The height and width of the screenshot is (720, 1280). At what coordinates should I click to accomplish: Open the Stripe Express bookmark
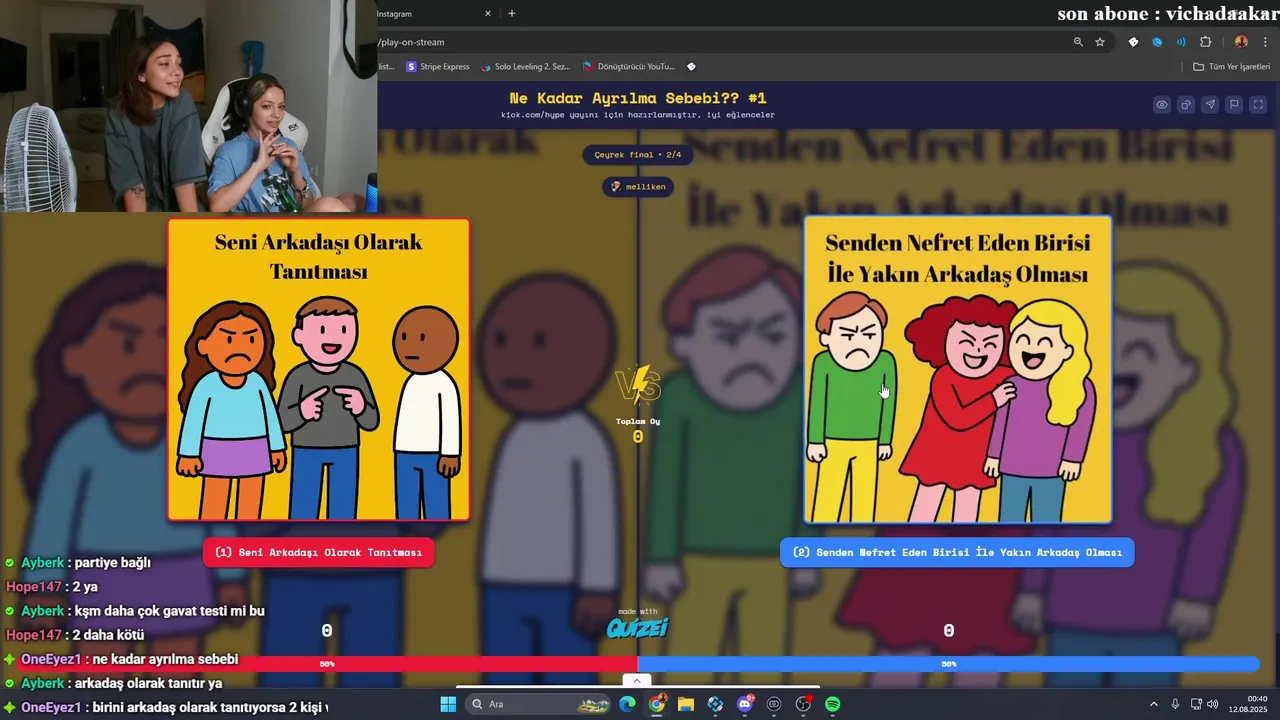tap(438, 67)
